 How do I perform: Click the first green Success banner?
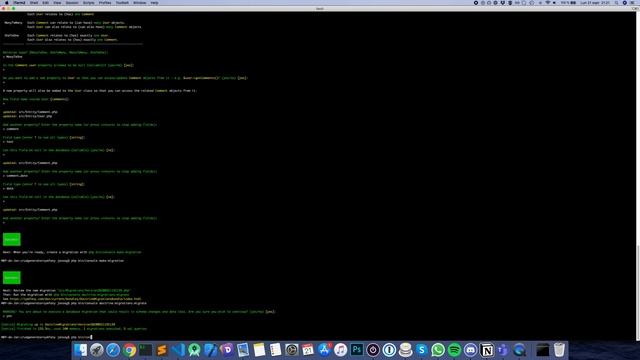point(11,240)
